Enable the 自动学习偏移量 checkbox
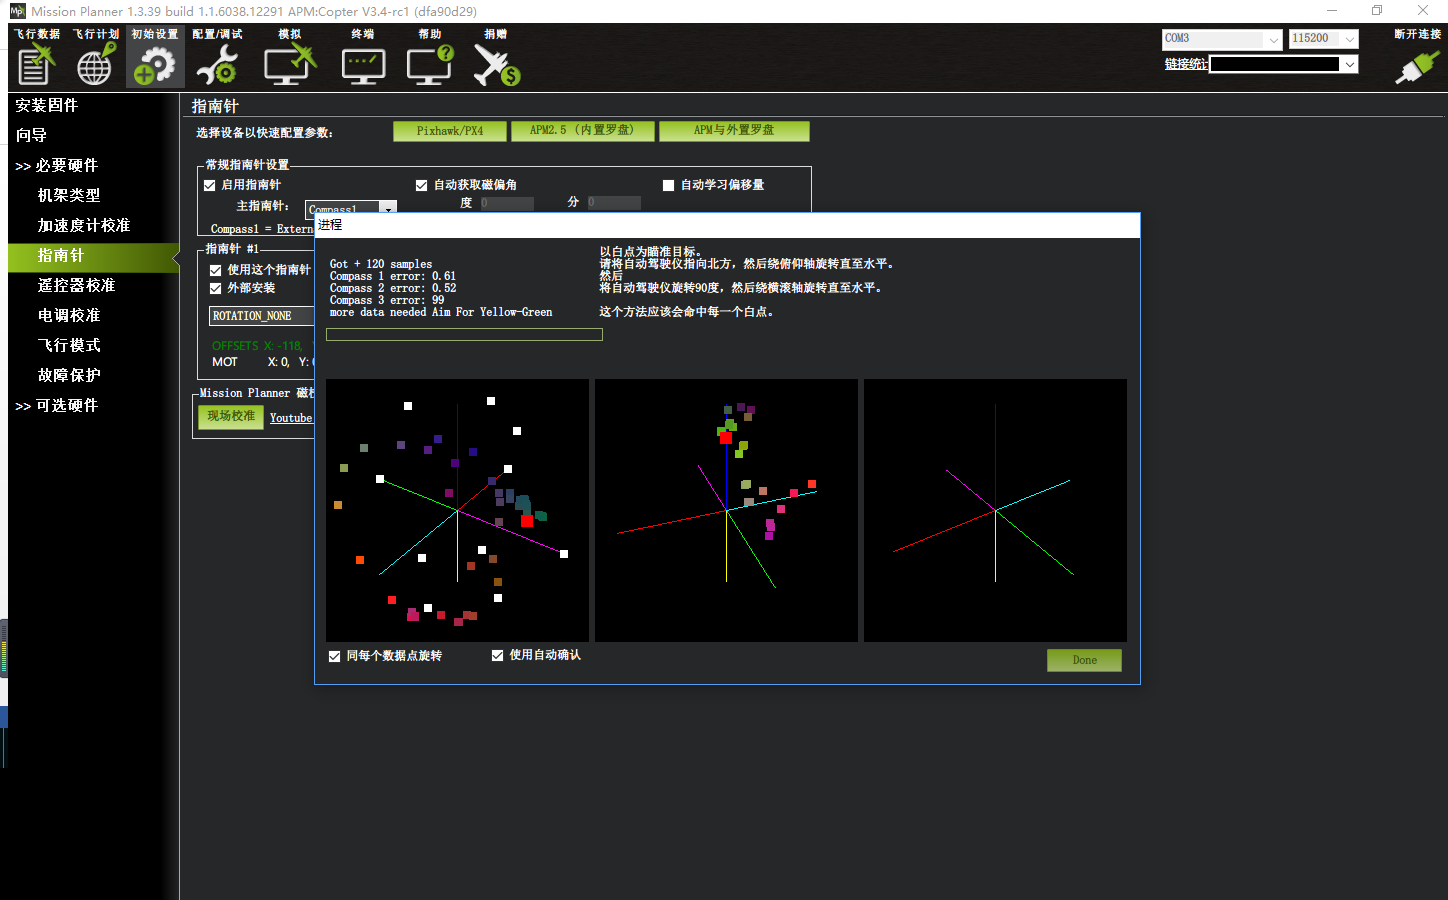1448x900 pixels. click(x=669, y=185)
